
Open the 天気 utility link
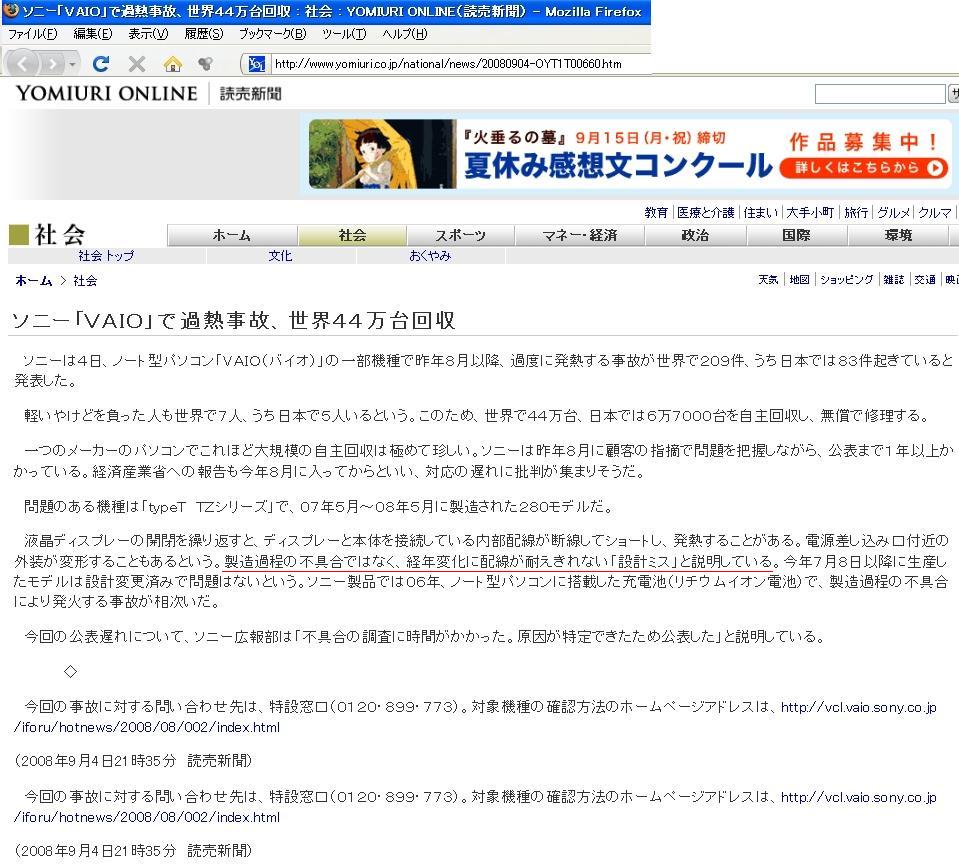pyautogui.click(x=768, y=279)
